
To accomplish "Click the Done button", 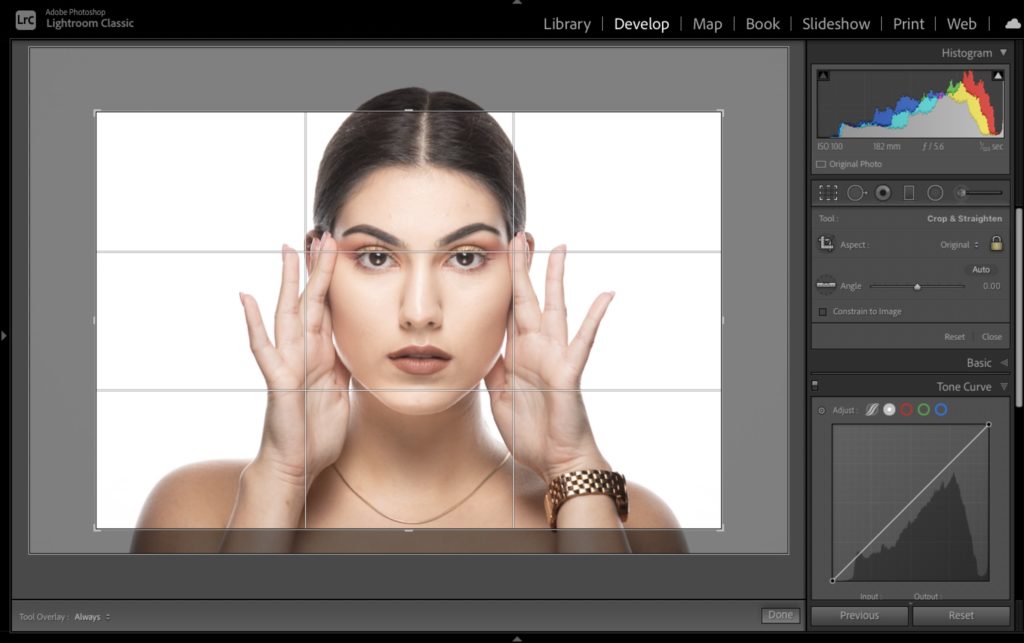I will pos(780,615).
